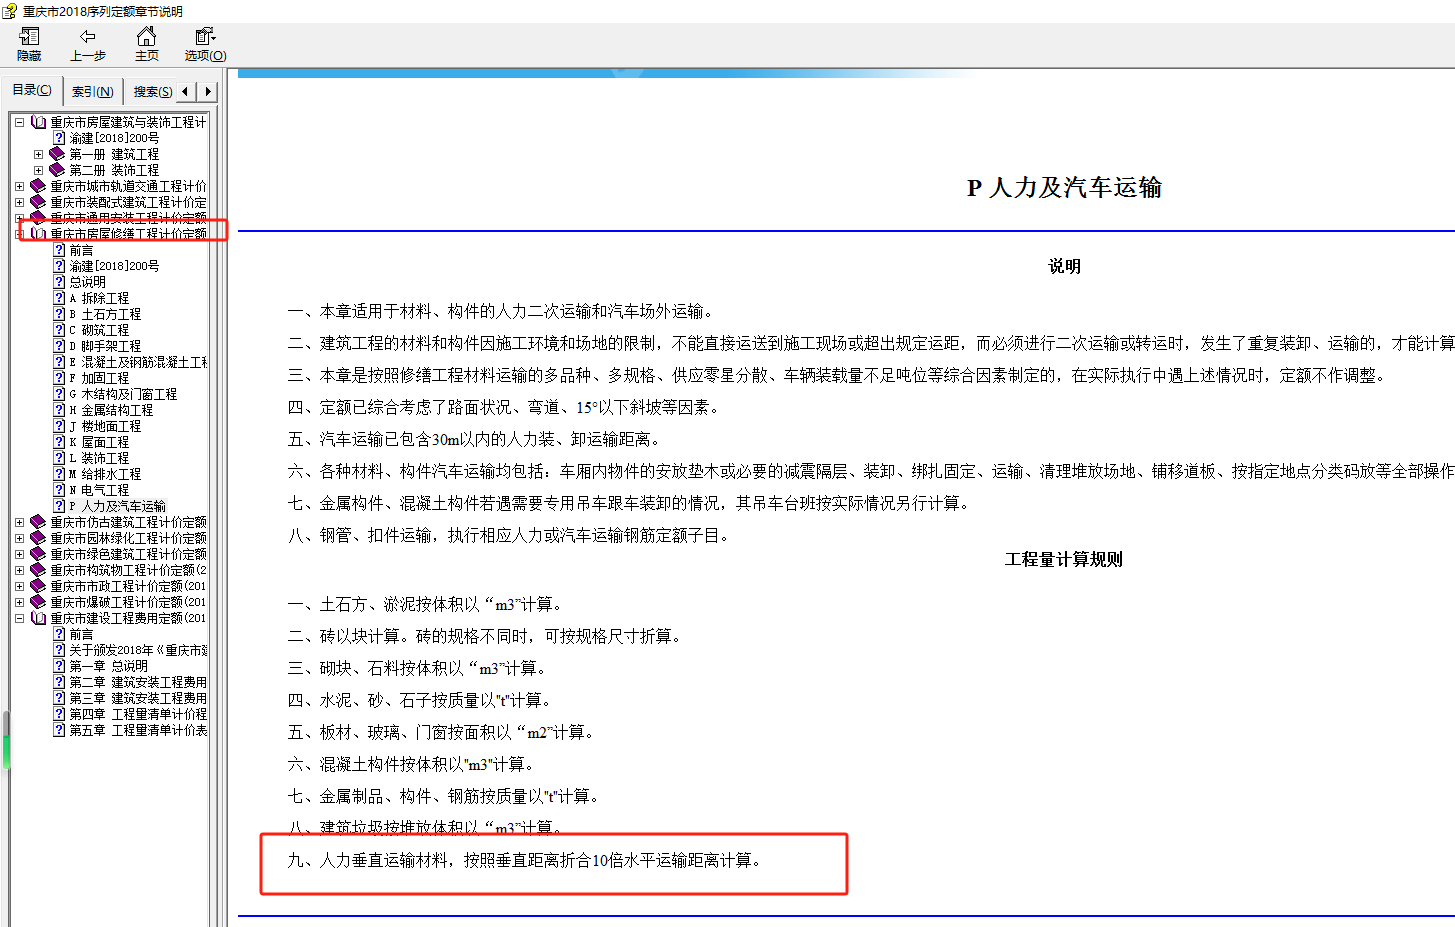Image resolution: width=1455 pixels, height=927 pixels.
Task: Click the help window title bar icon
Action: (9, 11)
